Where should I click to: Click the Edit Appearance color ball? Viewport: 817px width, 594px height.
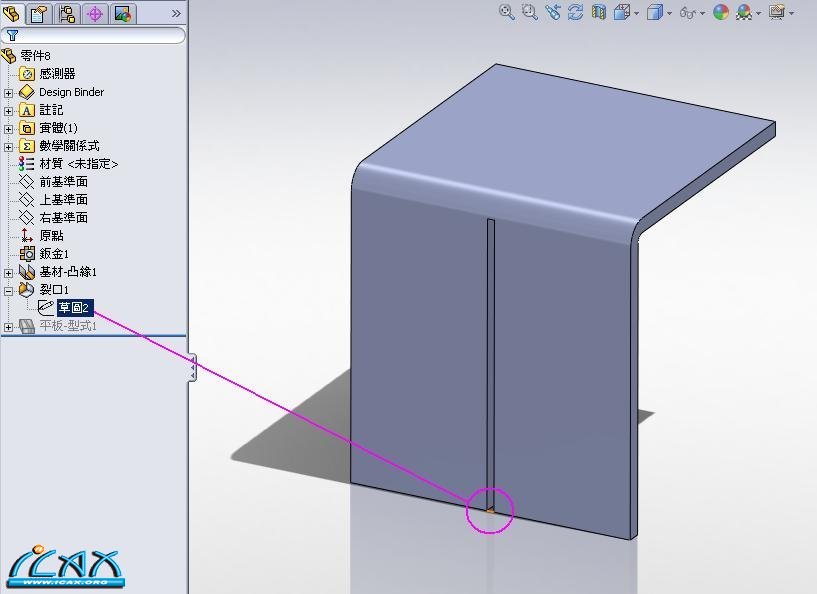720,12
